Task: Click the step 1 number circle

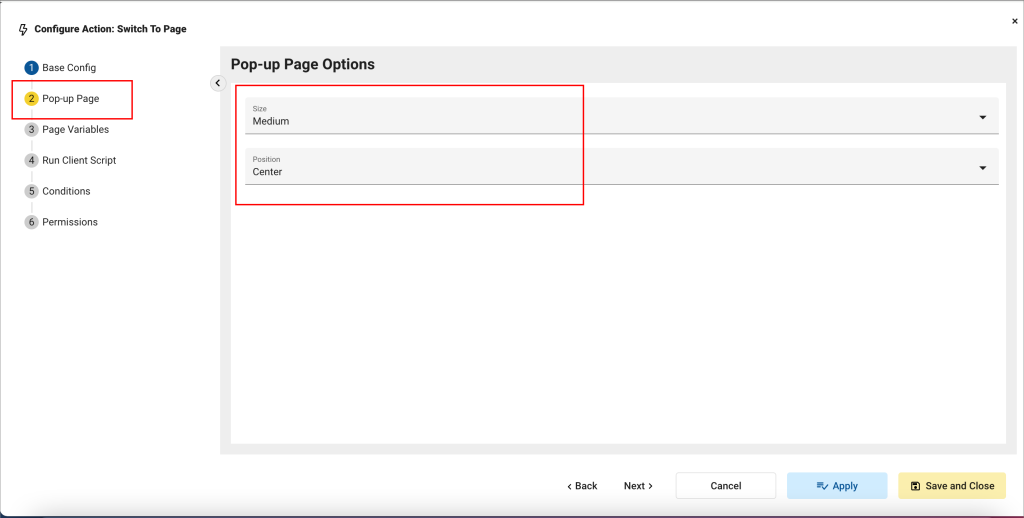Action: pos(32,68)
